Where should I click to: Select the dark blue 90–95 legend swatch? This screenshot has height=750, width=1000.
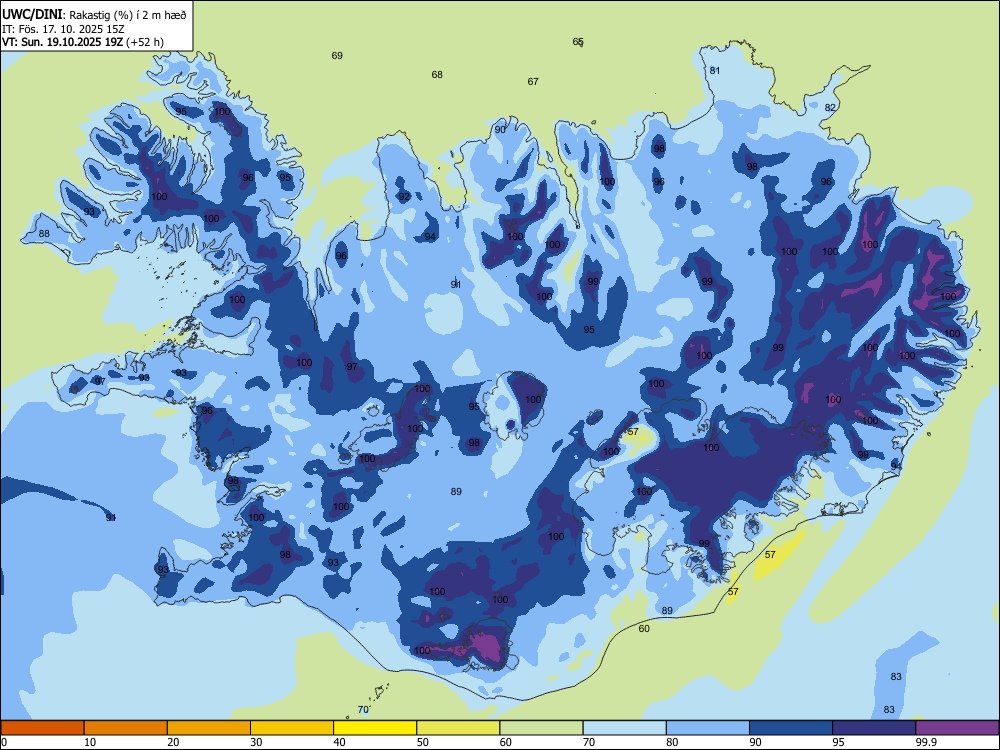(x=791, y=728)
